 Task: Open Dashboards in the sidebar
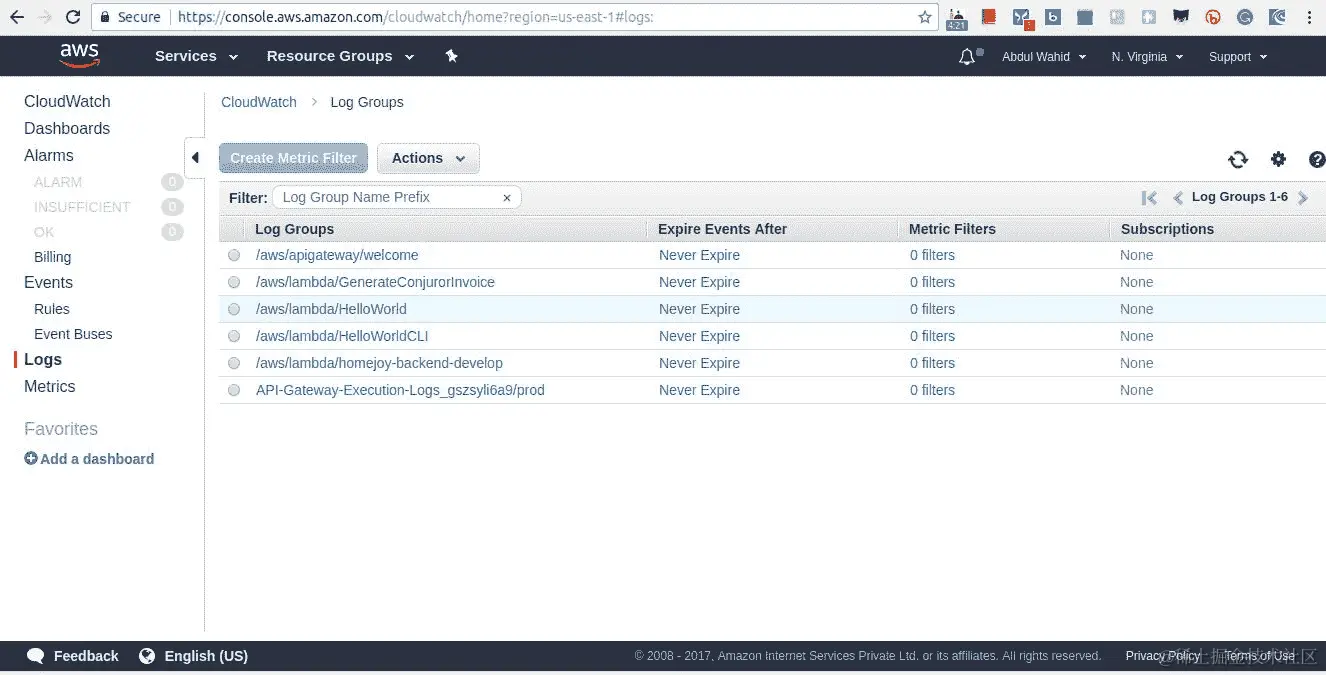(x=67, y=128)
